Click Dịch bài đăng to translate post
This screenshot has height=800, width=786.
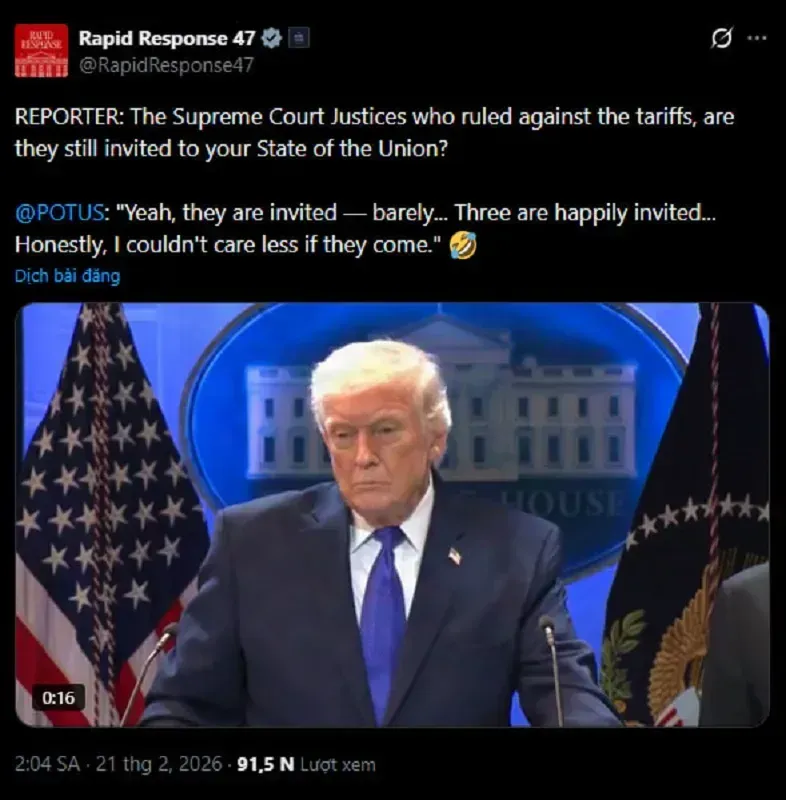pyautogui.click(x=67, y=276)
